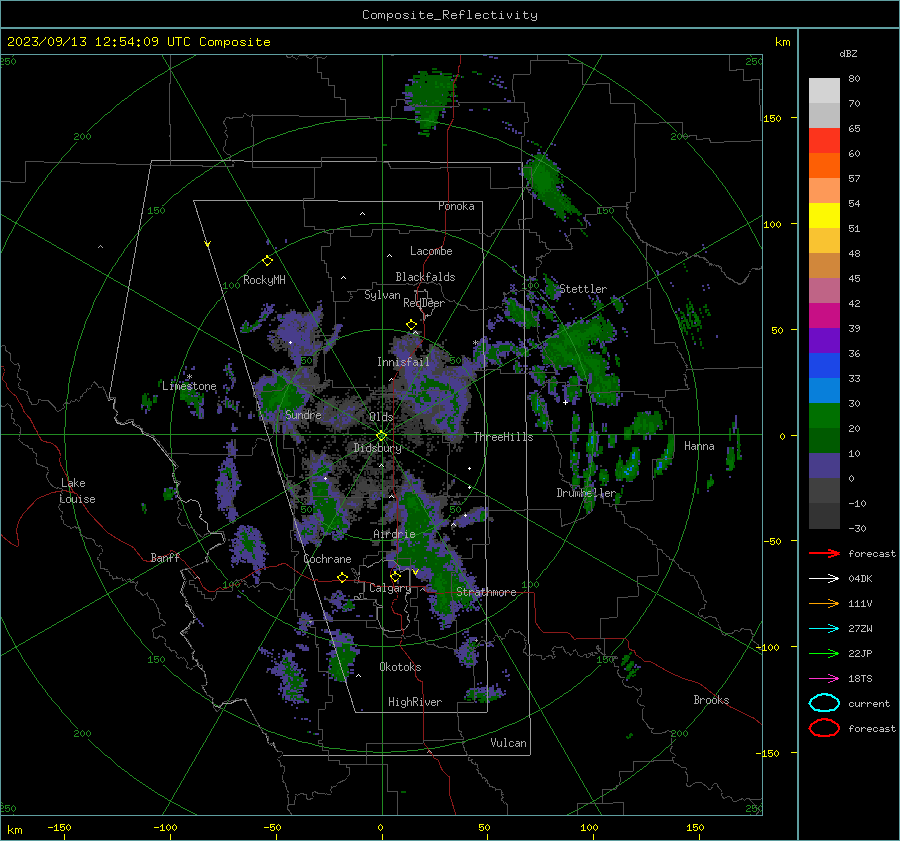The width and height of the screenshot is (900, 841).
Task: Click the yellow diamond marker near RockyMH
Action: (267, 261)
